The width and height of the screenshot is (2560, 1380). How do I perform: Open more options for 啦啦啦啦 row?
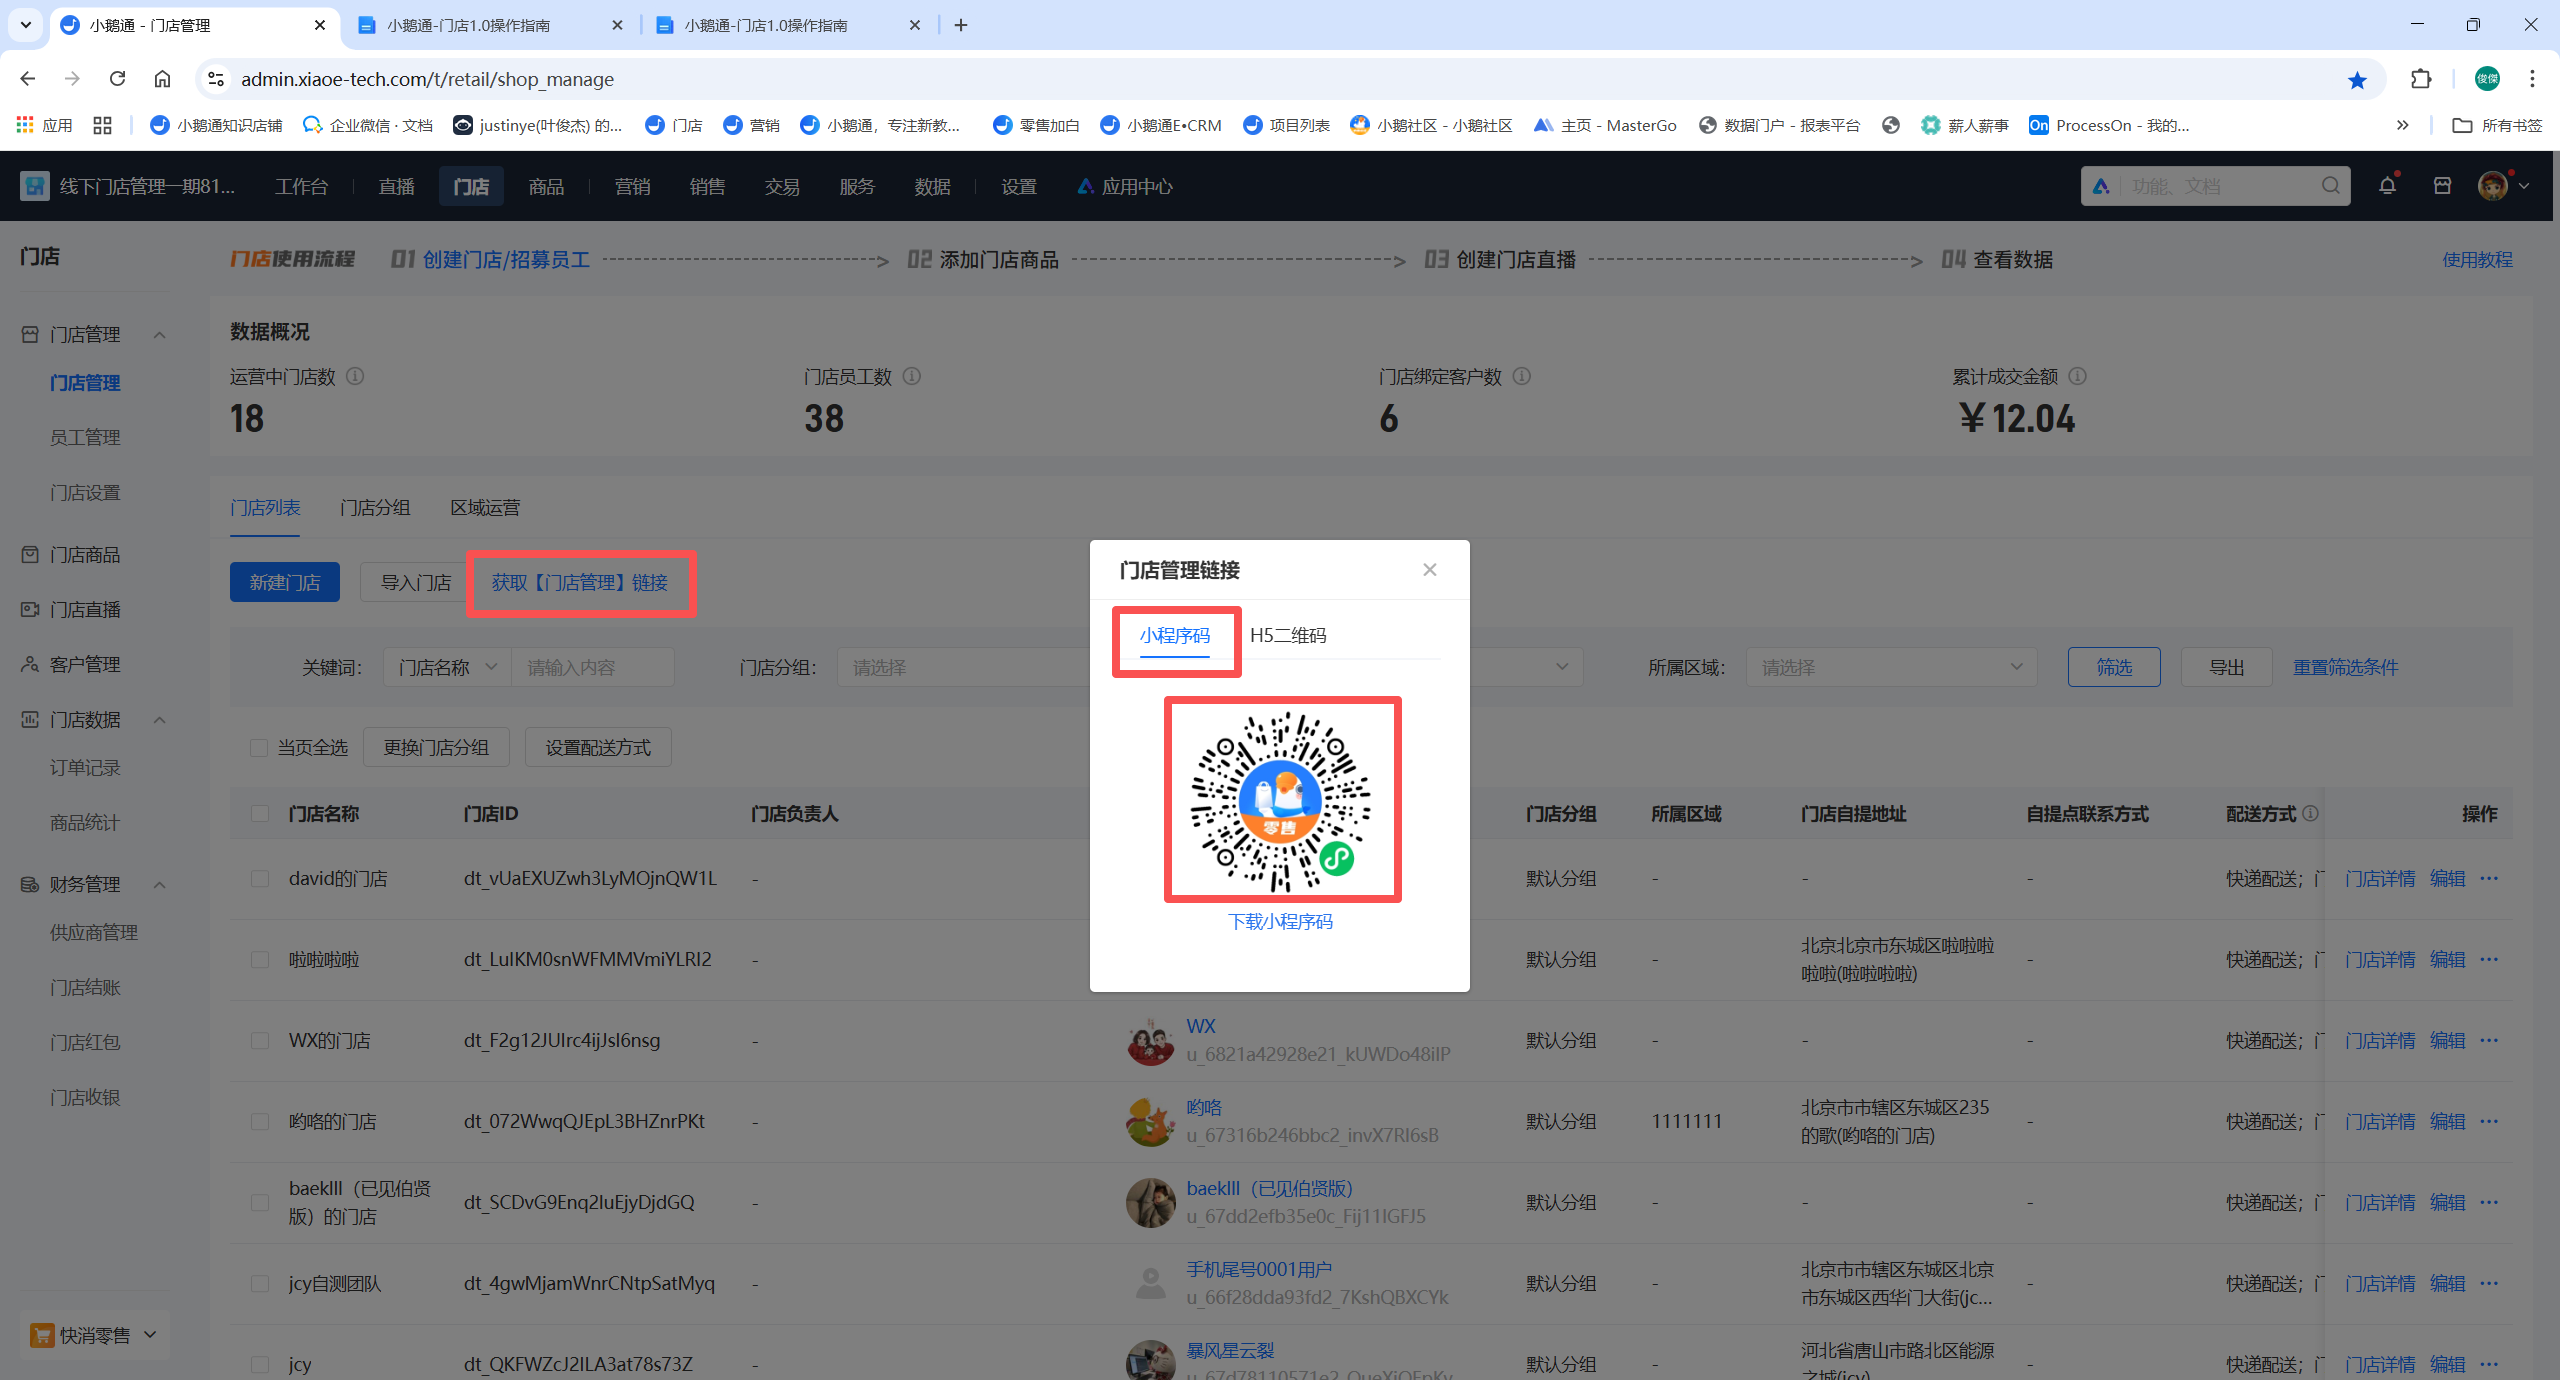(2489, 959)
